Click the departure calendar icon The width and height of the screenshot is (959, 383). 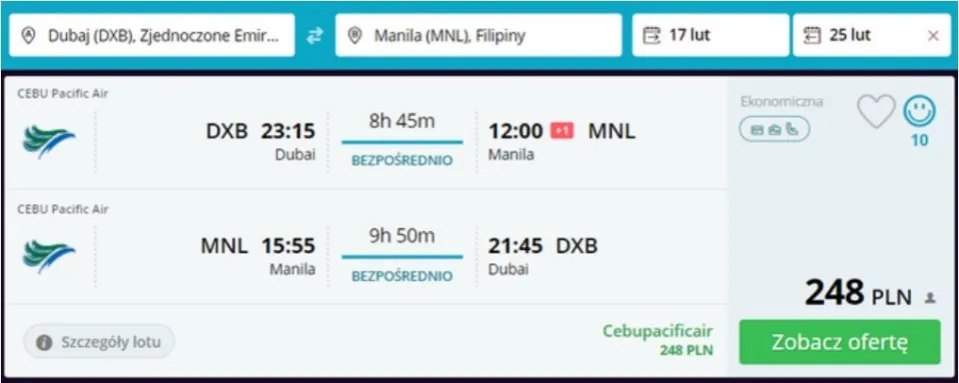tap(651, 35)
